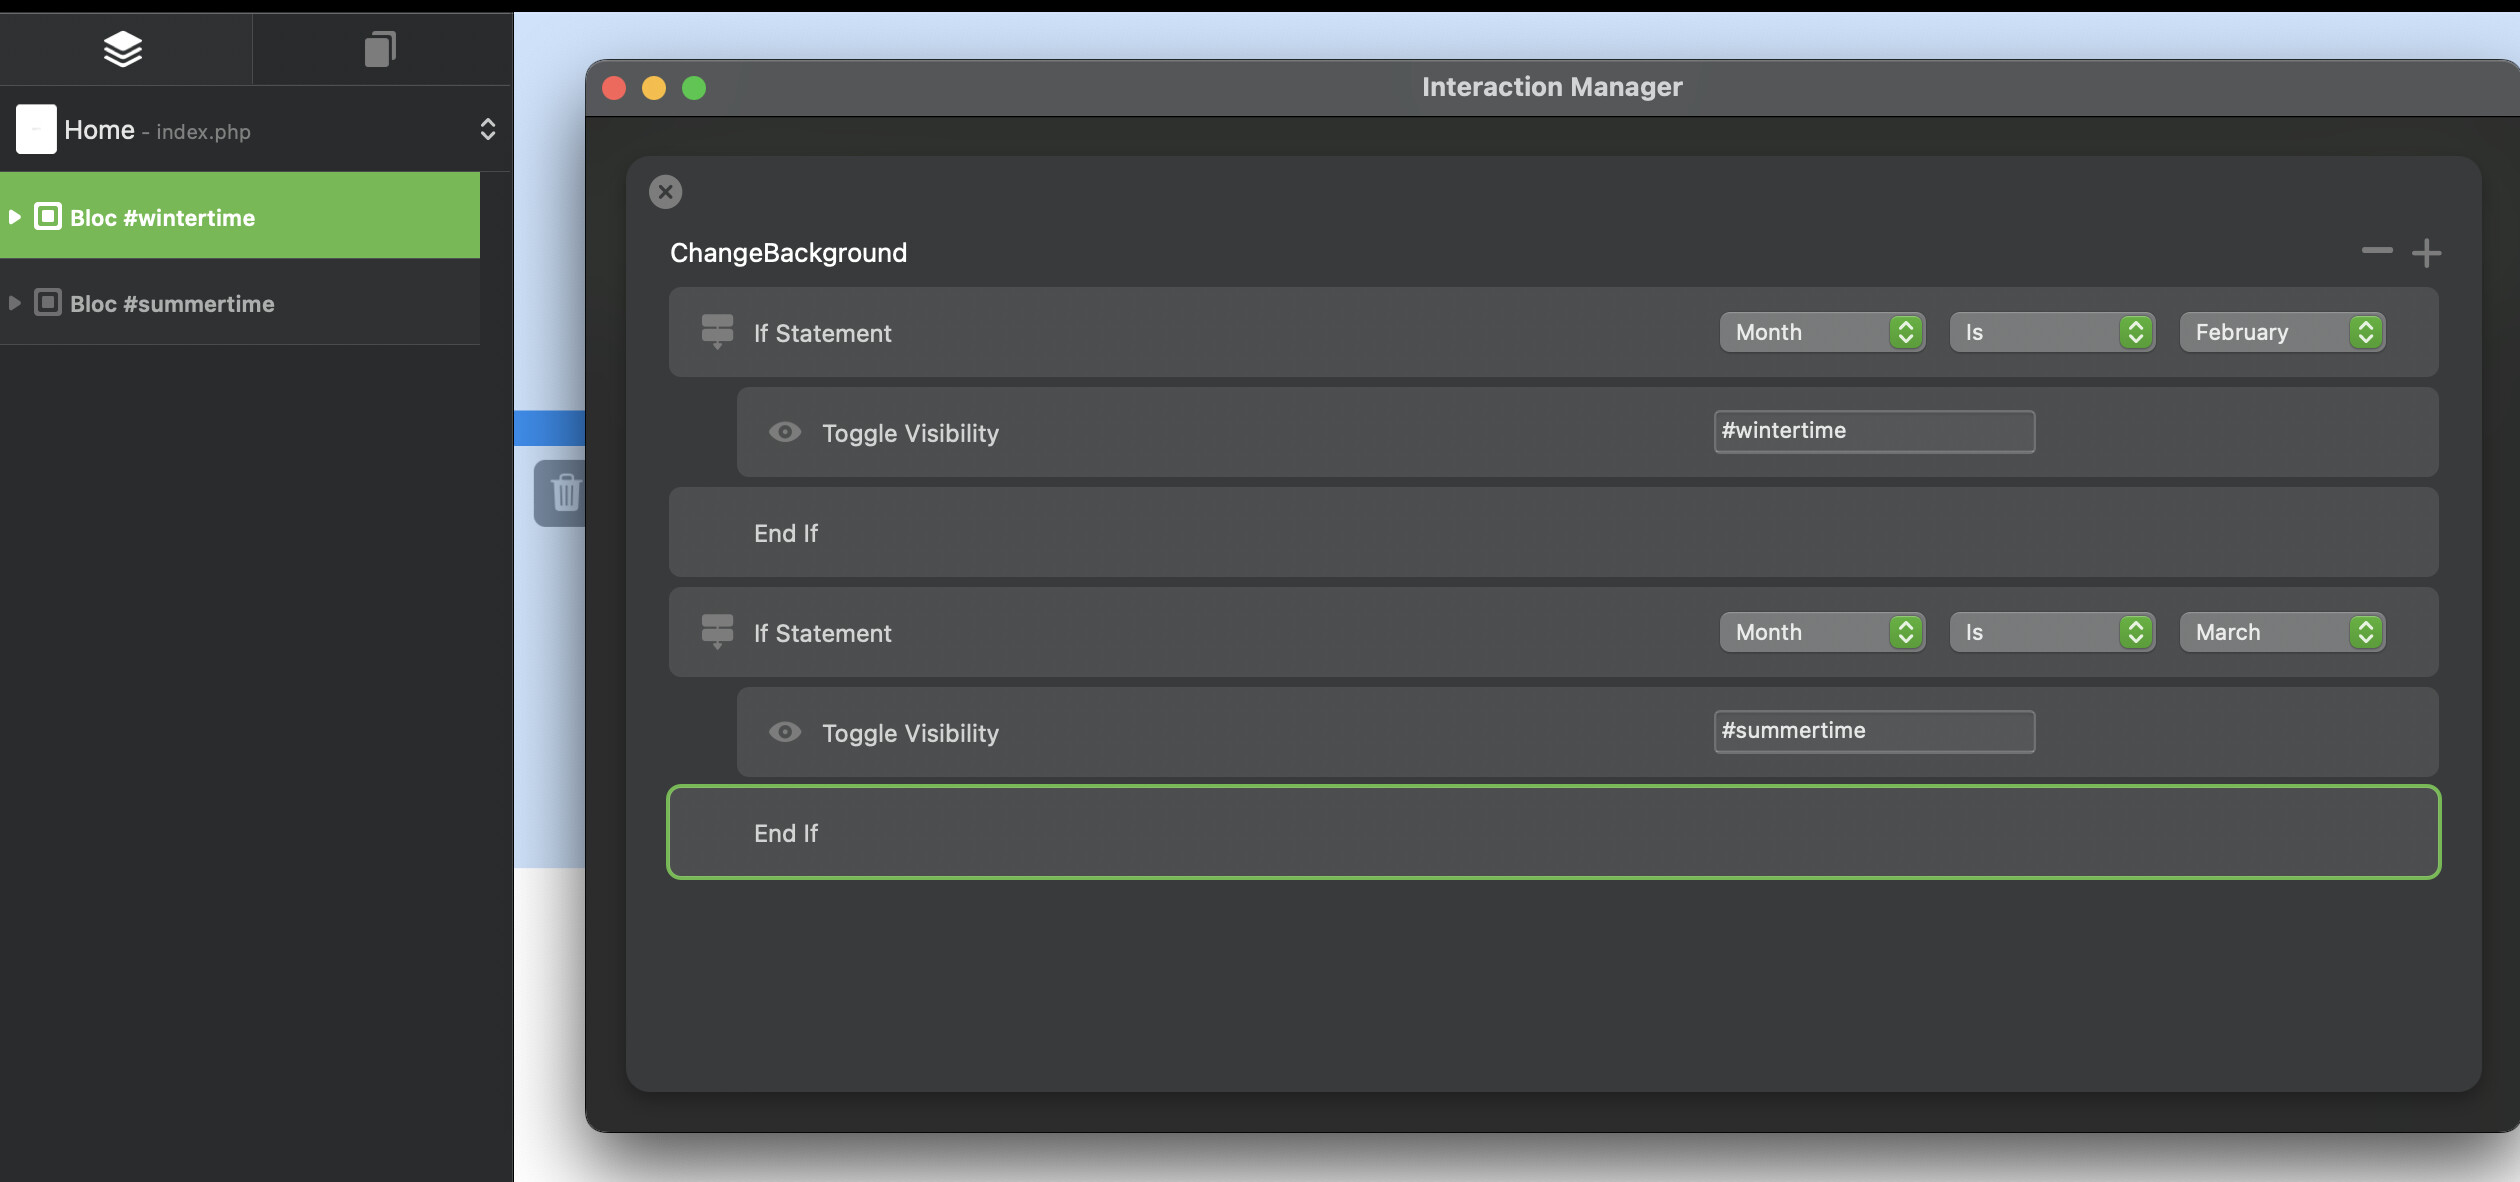Close the ChangeBackground interaction panel
The height and width of the screenshot is (1182, 2520).
[665, 192]
